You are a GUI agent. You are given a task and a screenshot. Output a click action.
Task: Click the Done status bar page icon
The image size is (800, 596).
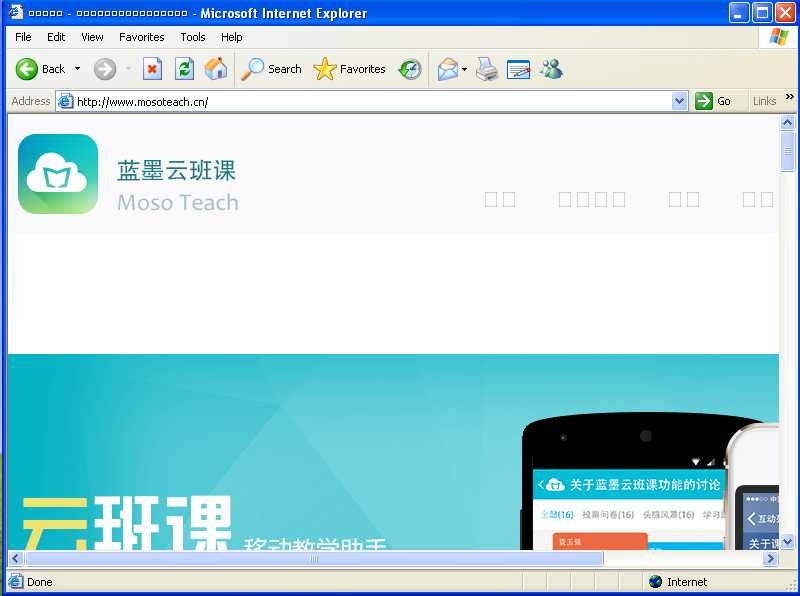16,582
